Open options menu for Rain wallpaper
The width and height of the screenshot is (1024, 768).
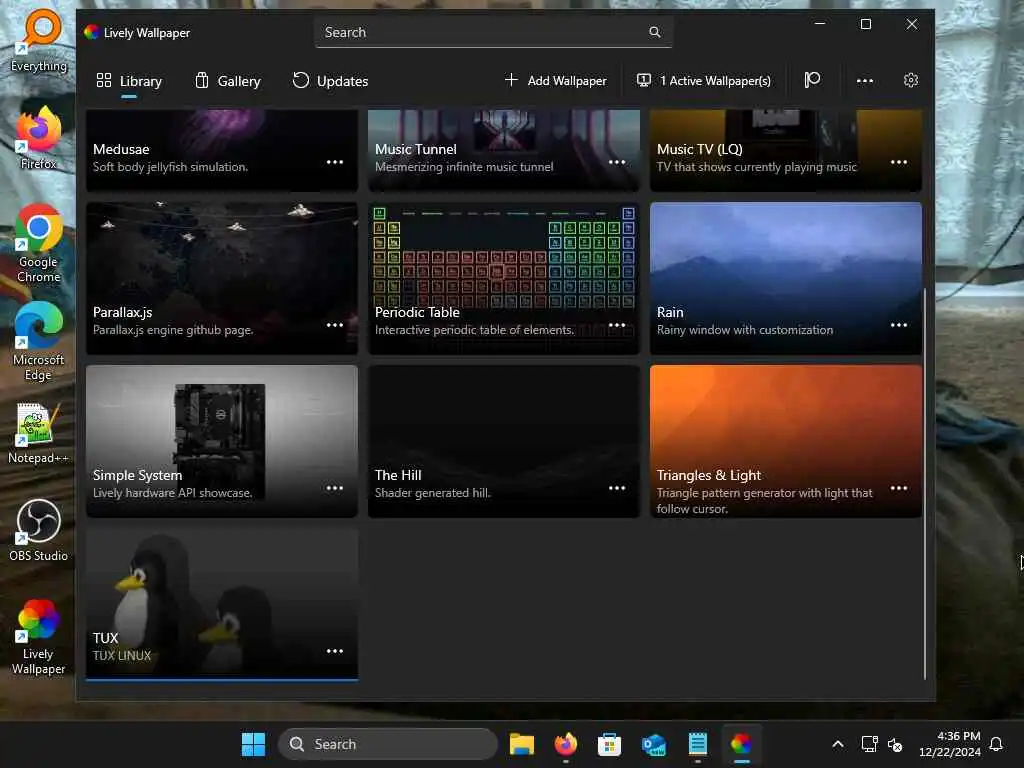pyautogui.click(x=899, y=325)
